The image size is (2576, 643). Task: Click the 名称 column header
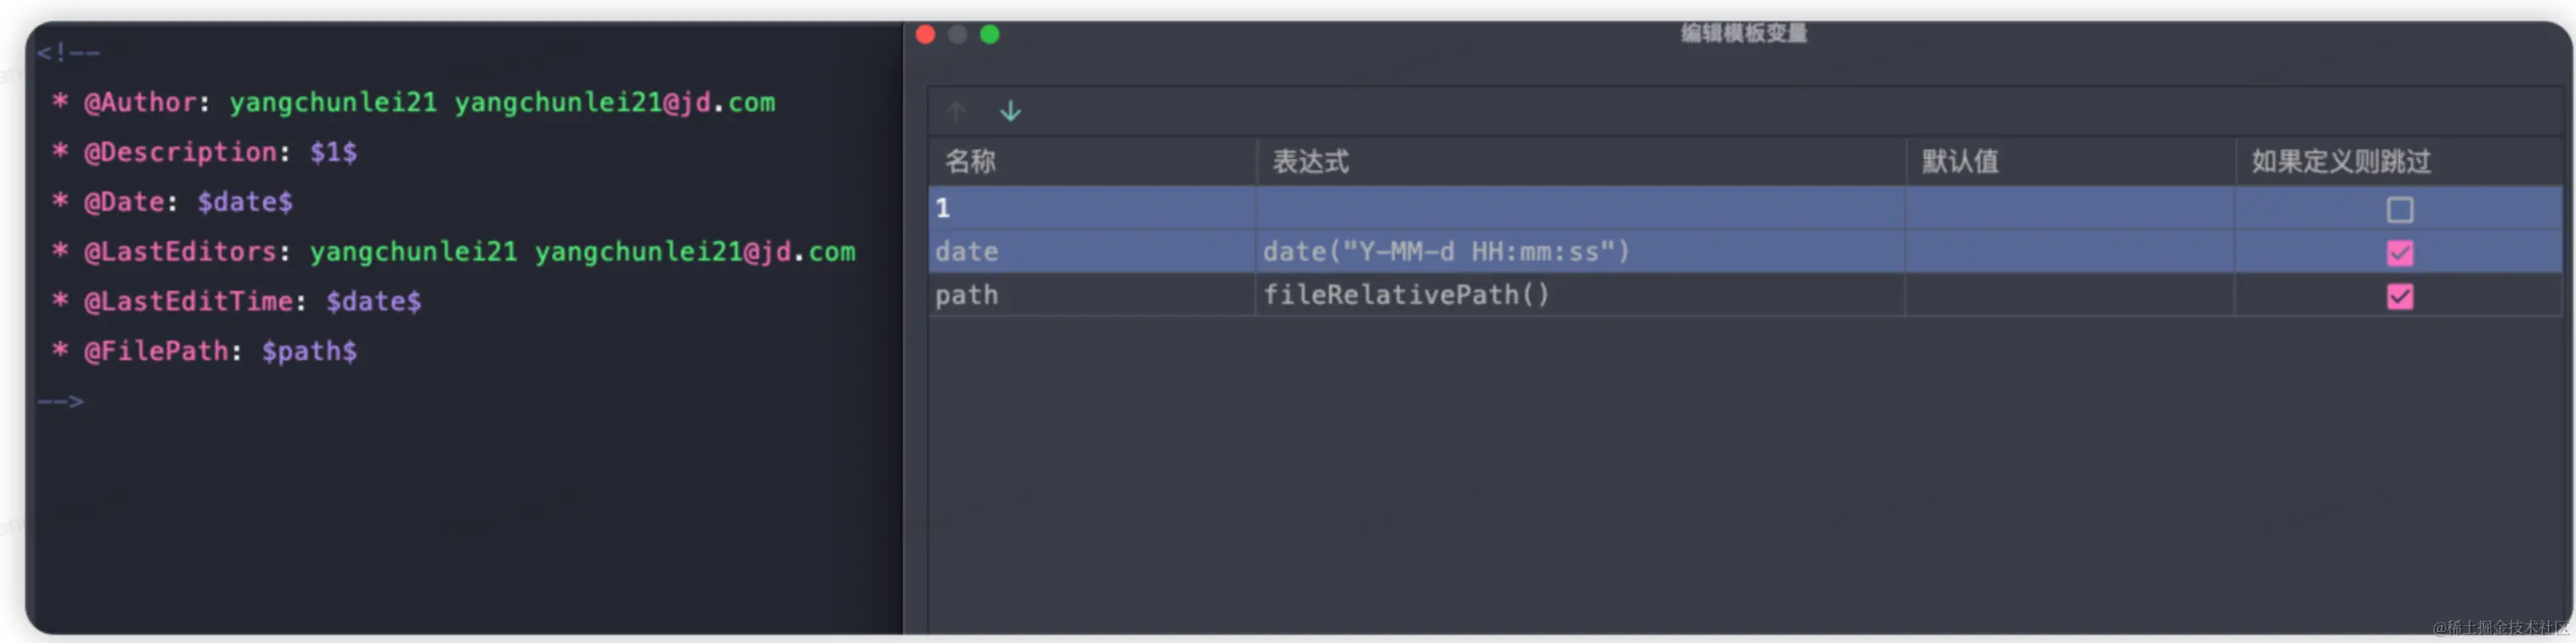pos(970,162)
